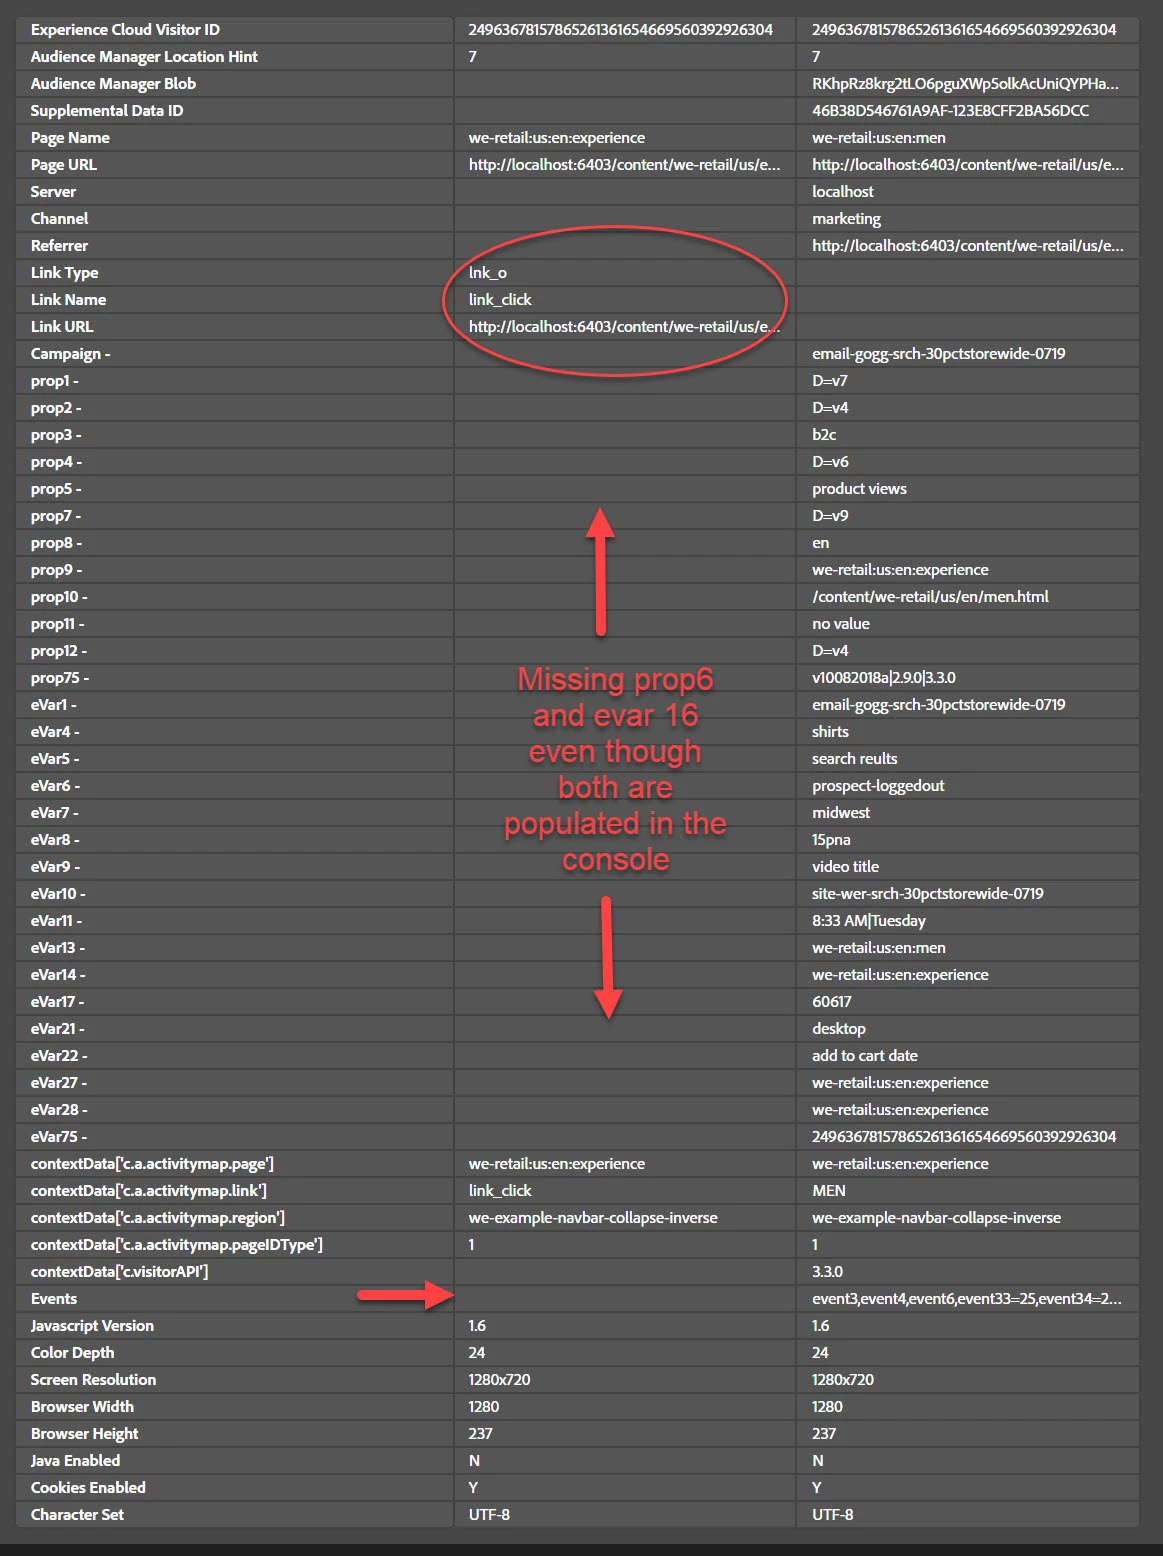Click eVar9 value 'video title'
Screen dimensions: 1163x1556
(845, 867)
